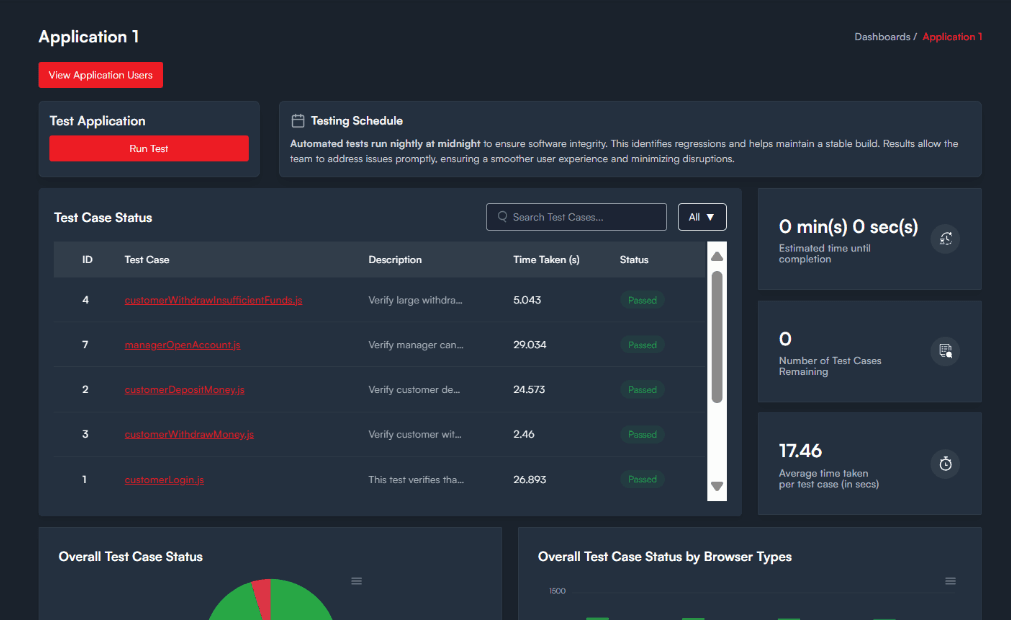The image size is (1011, 620).
Task: Click the ID cell 7
Action: tap(85, 345)
